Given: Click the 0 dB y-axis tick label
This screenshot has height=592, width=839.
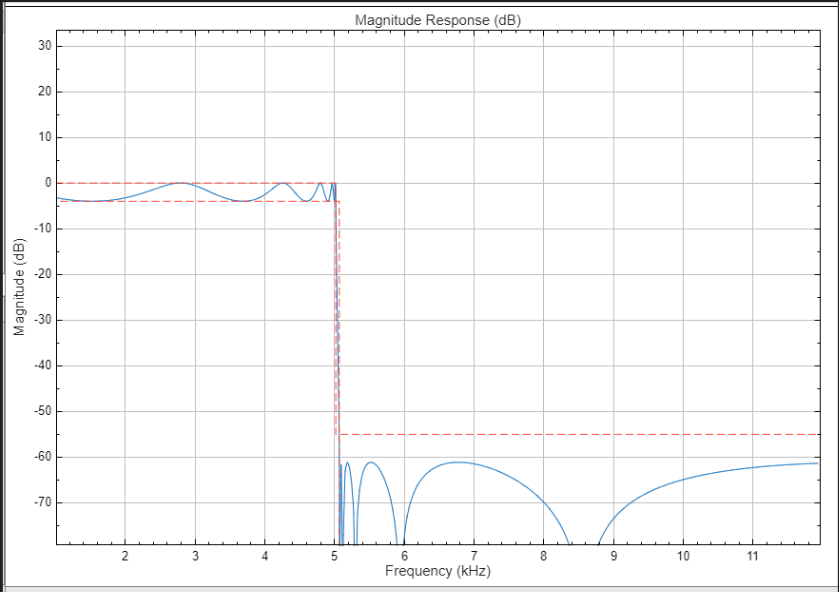Looking at the screenshot, I should pyautogui.click(x=47, y=183).
